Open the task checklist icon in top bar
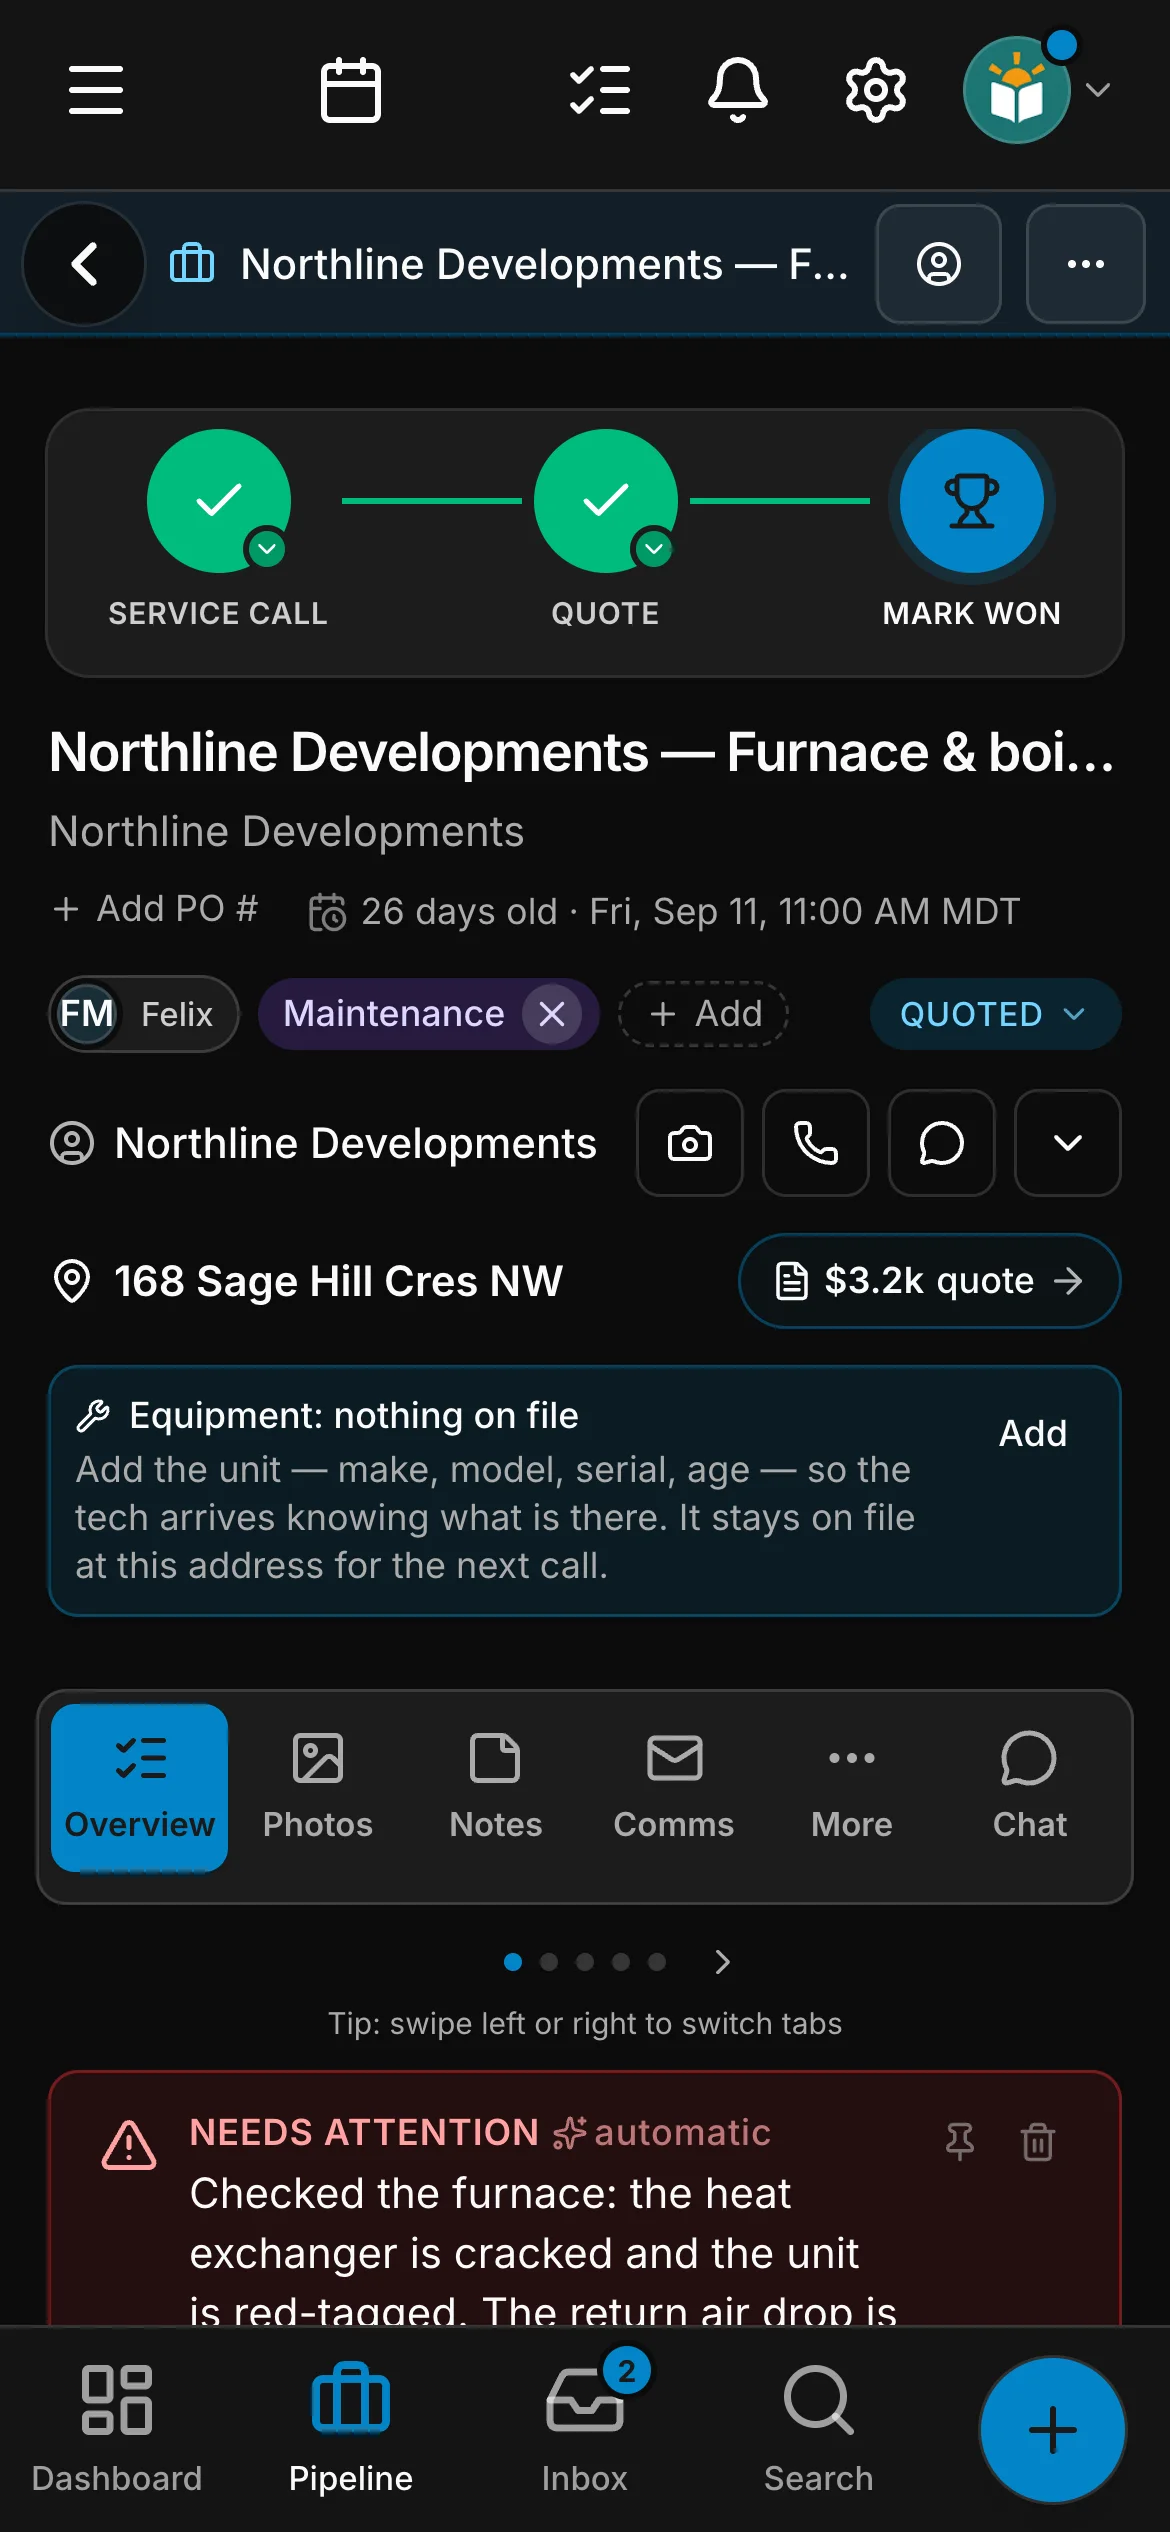Image resolution: width=1170 pixels, height=2532 pixels. [600, 90]
